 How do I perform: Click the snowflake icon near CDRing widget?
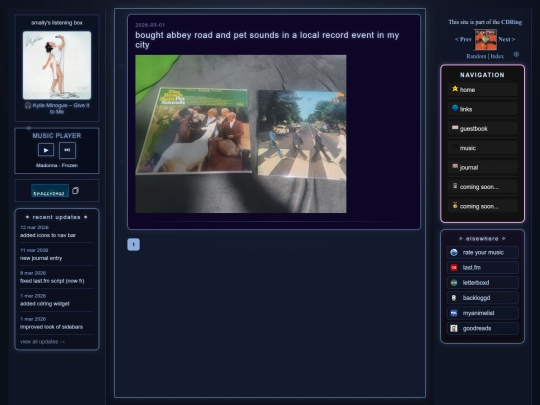coord(516,54)
